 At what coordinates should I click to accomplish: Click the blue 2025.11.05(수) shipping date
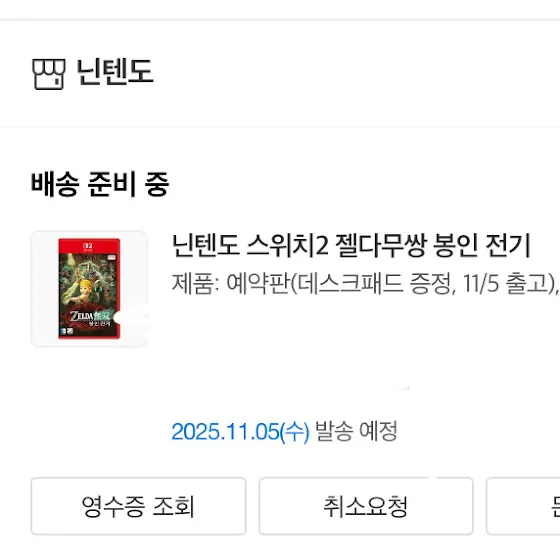coord(240,432)
